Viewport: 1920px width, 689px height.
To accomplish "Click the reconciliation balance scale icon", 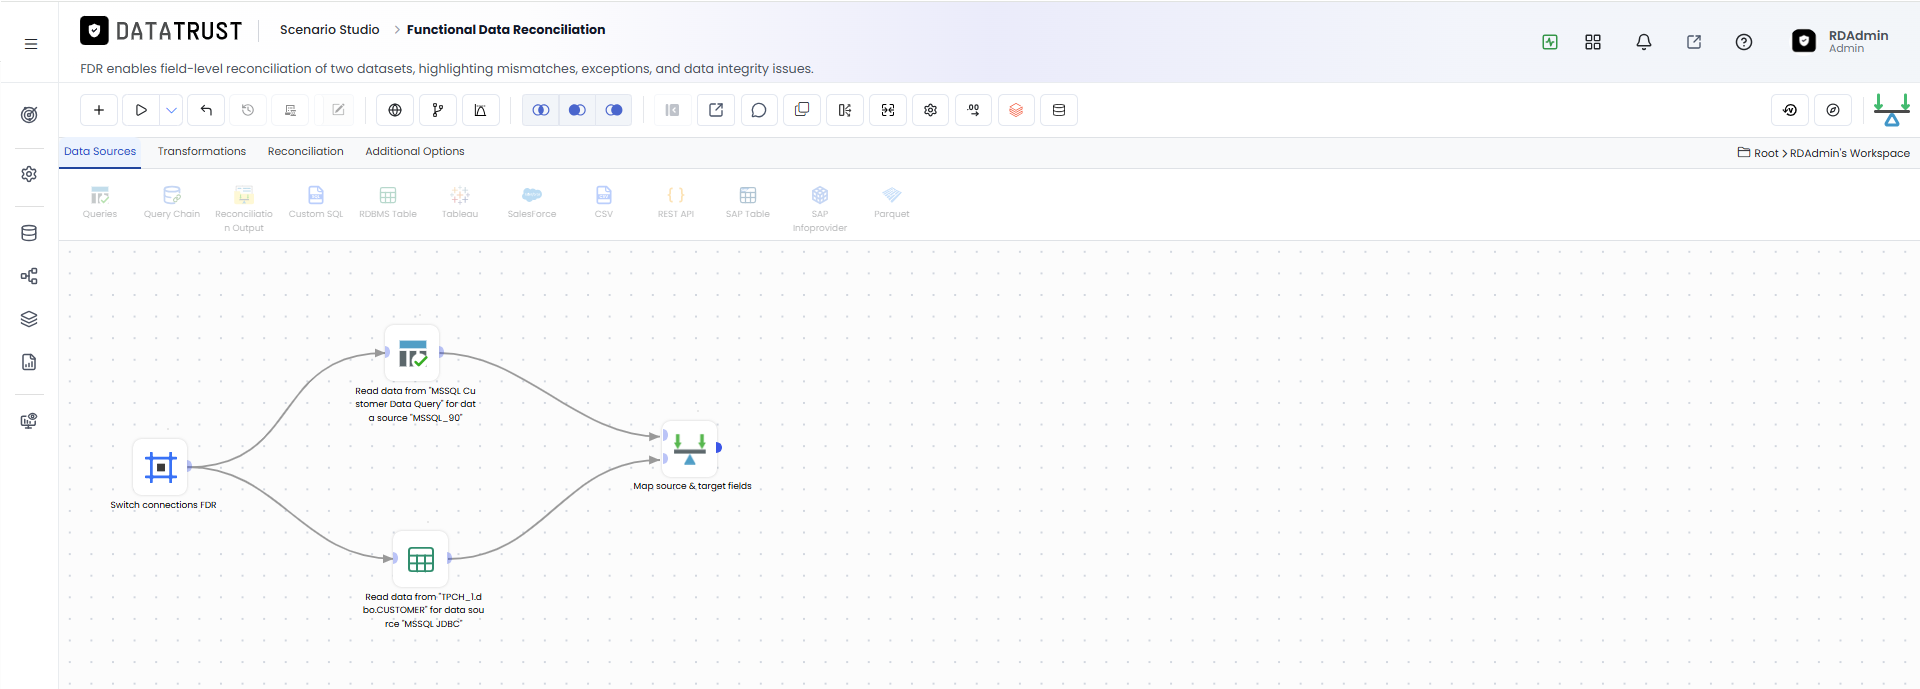I will point(1892,110).
